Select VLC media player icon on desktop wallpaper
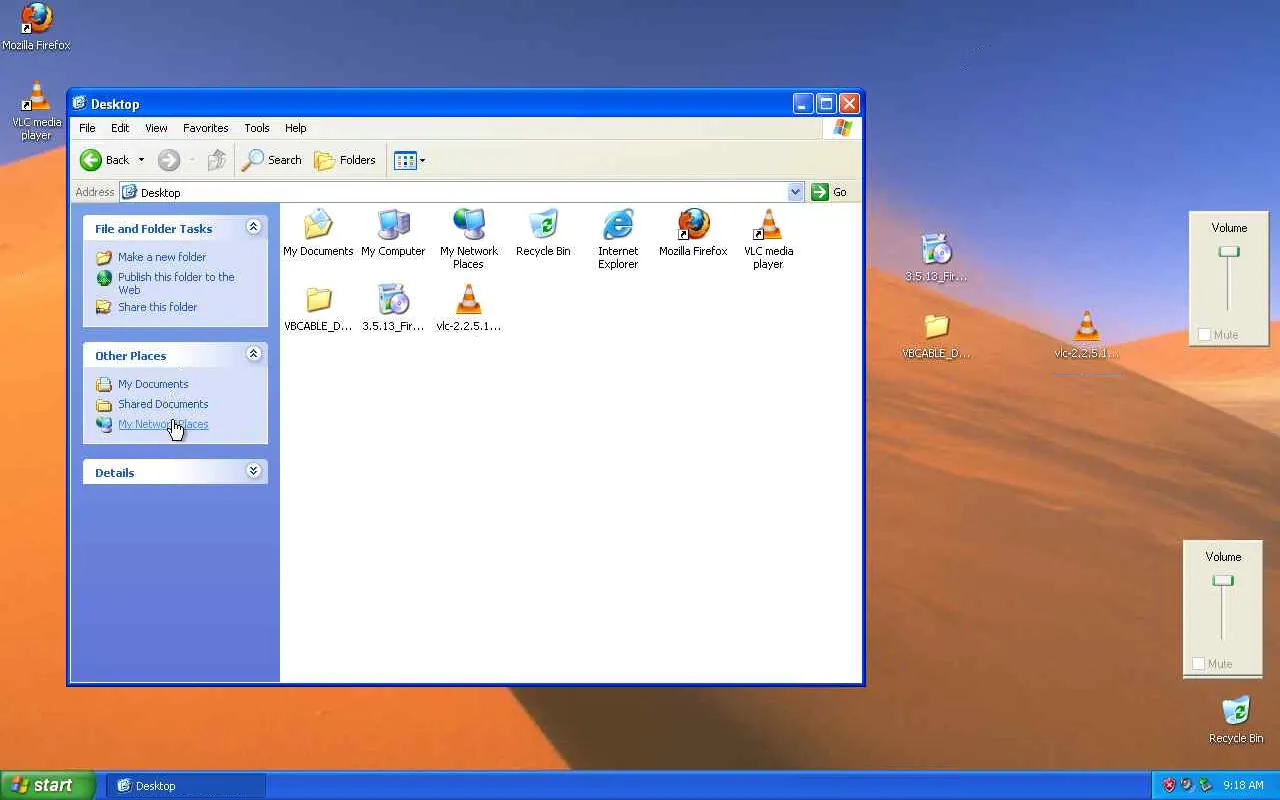This screenshot has height=800, width=1280. (x=36, y=111)
